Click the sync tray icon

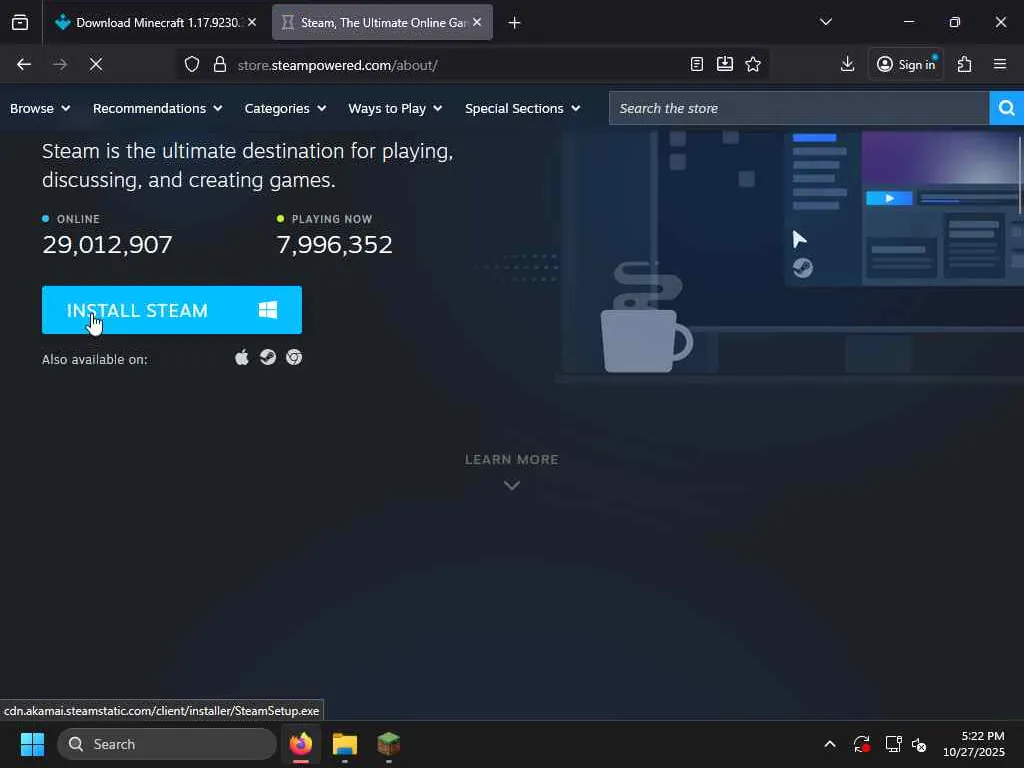[861, 744]
